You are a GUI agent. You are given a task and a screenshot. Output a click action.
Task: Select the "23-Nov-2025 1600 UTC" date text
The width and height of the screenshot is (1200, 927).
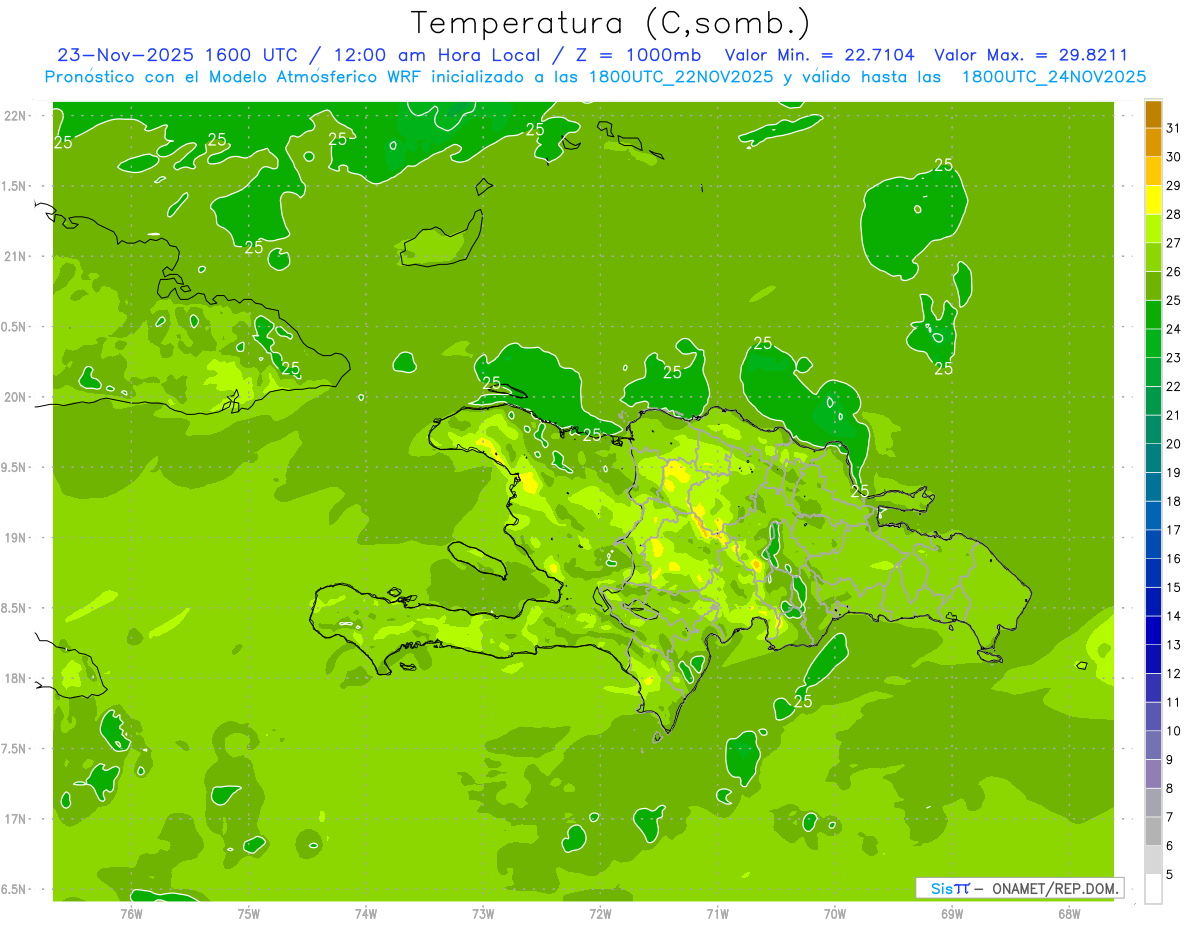click(x=178, y=55)
